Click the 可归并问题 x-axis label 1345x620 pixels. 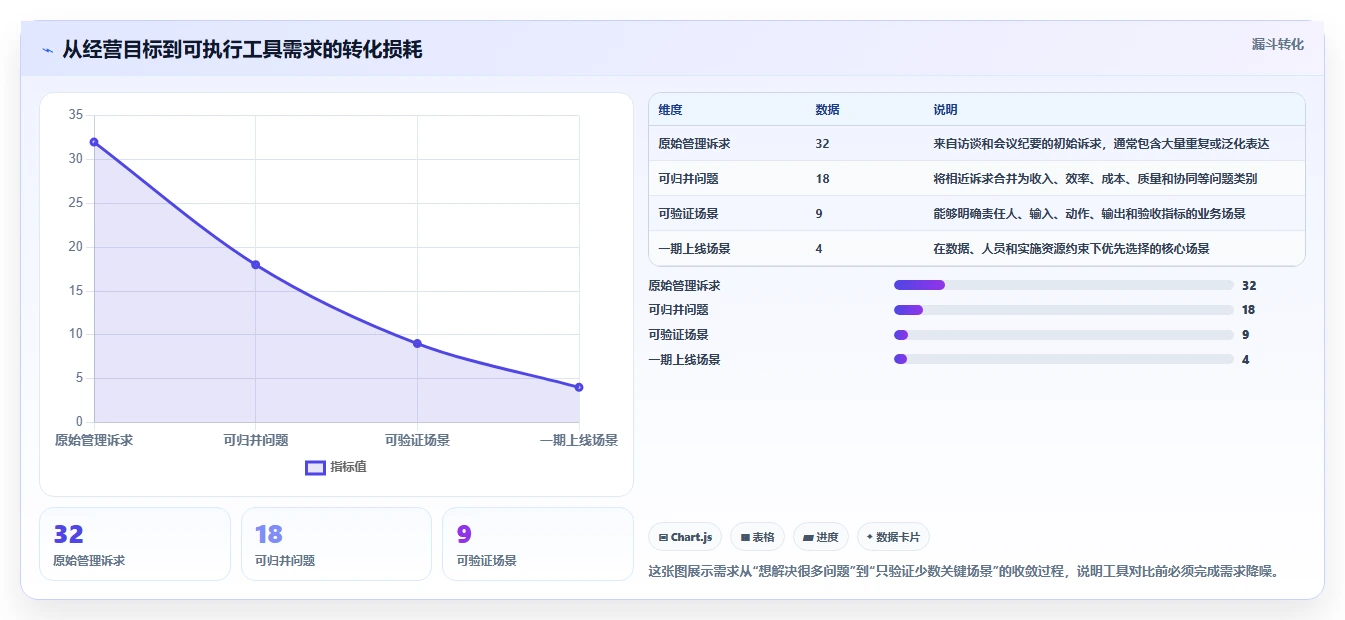tap(256, 440)
